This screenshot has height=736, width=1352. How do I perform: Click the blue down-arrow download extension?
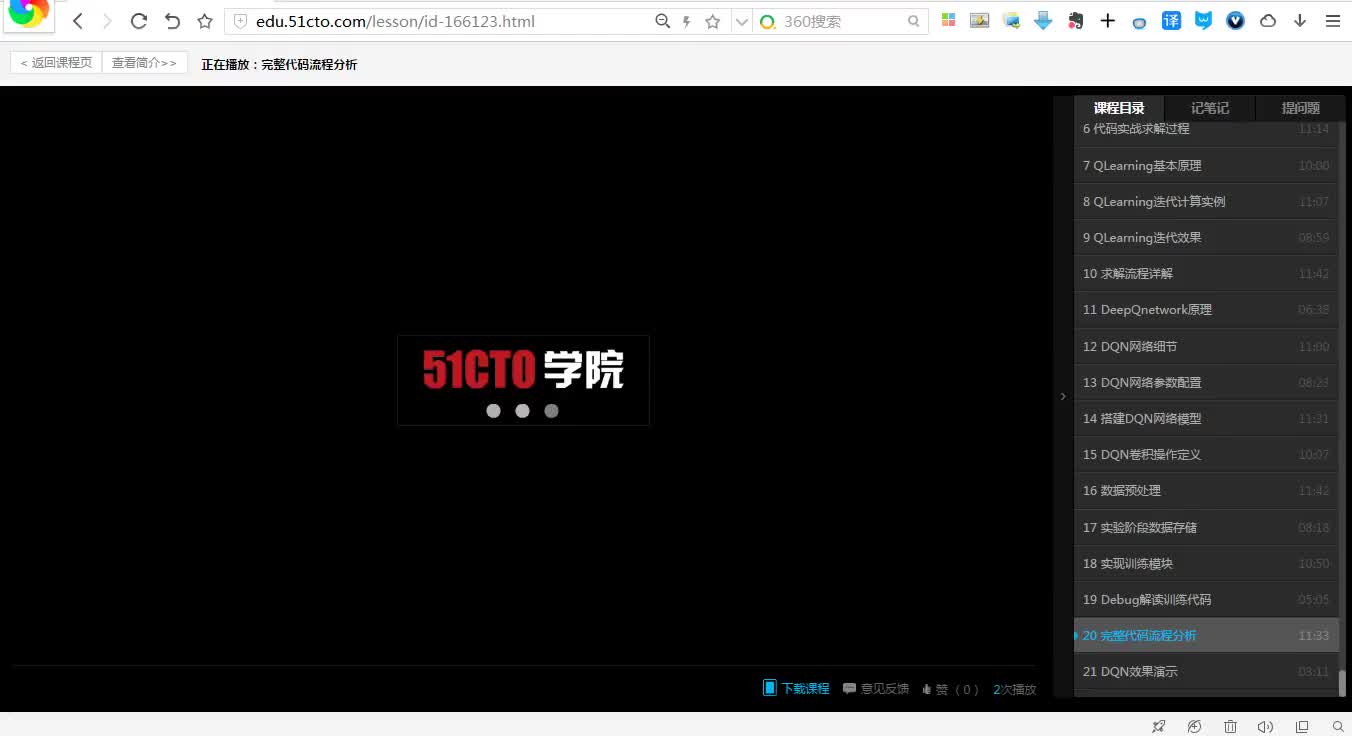(1043, 20)
